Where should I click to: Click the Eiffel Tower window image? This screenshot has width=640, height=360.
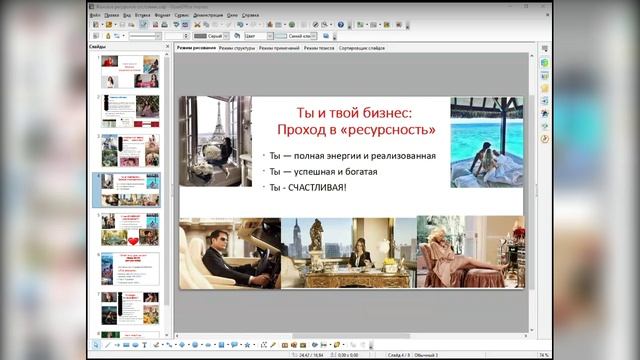click(x=215, y=141)
